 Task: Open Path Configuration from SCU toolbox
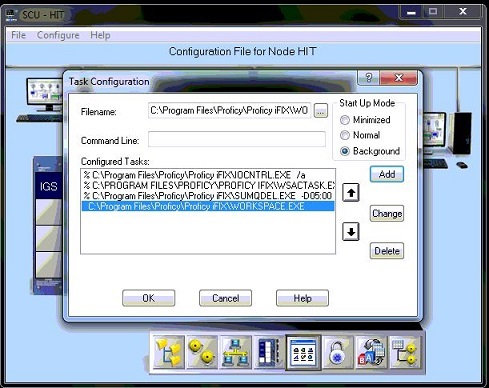coord(170,353)
